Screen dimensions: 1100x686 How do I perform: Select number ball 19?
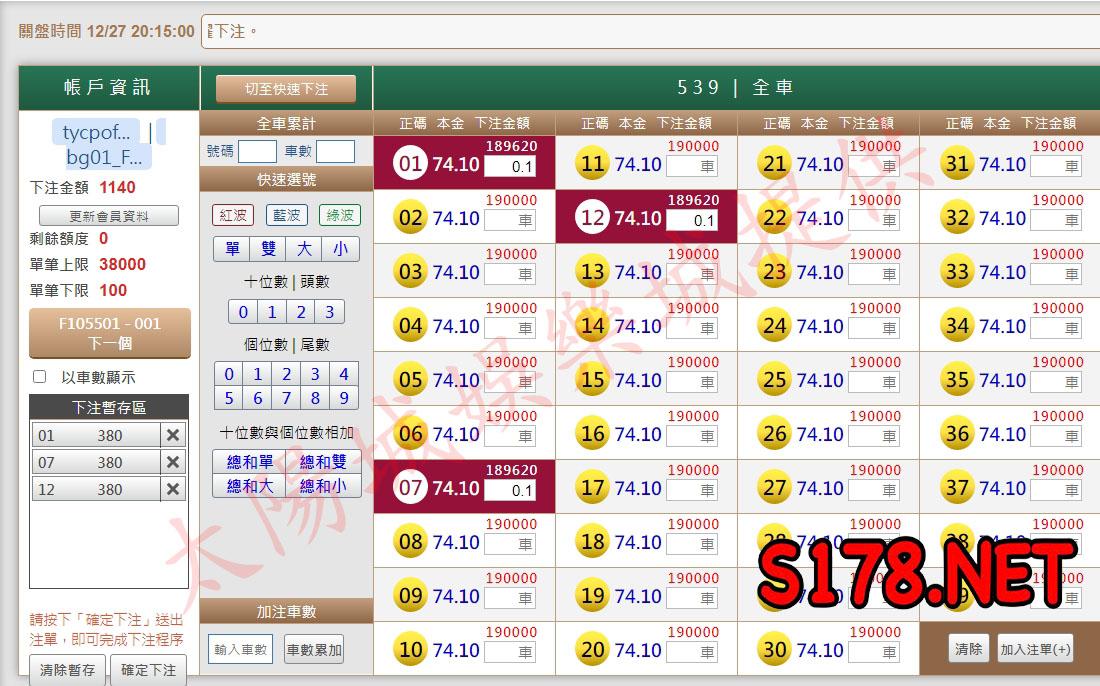pyautogui.click(x=593, y=596)
